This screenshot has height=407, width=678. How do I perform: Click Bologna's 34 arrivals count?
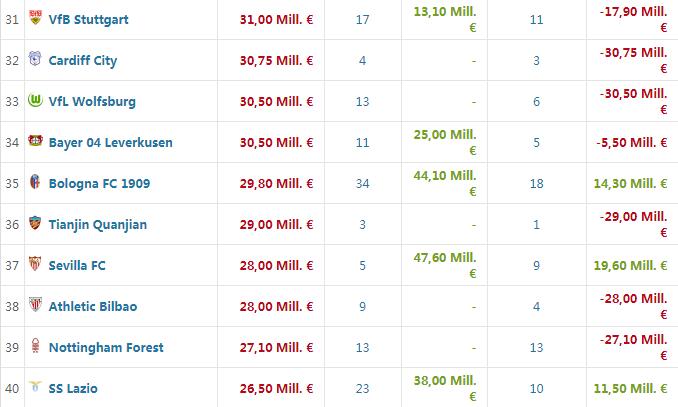coord(362,184)
